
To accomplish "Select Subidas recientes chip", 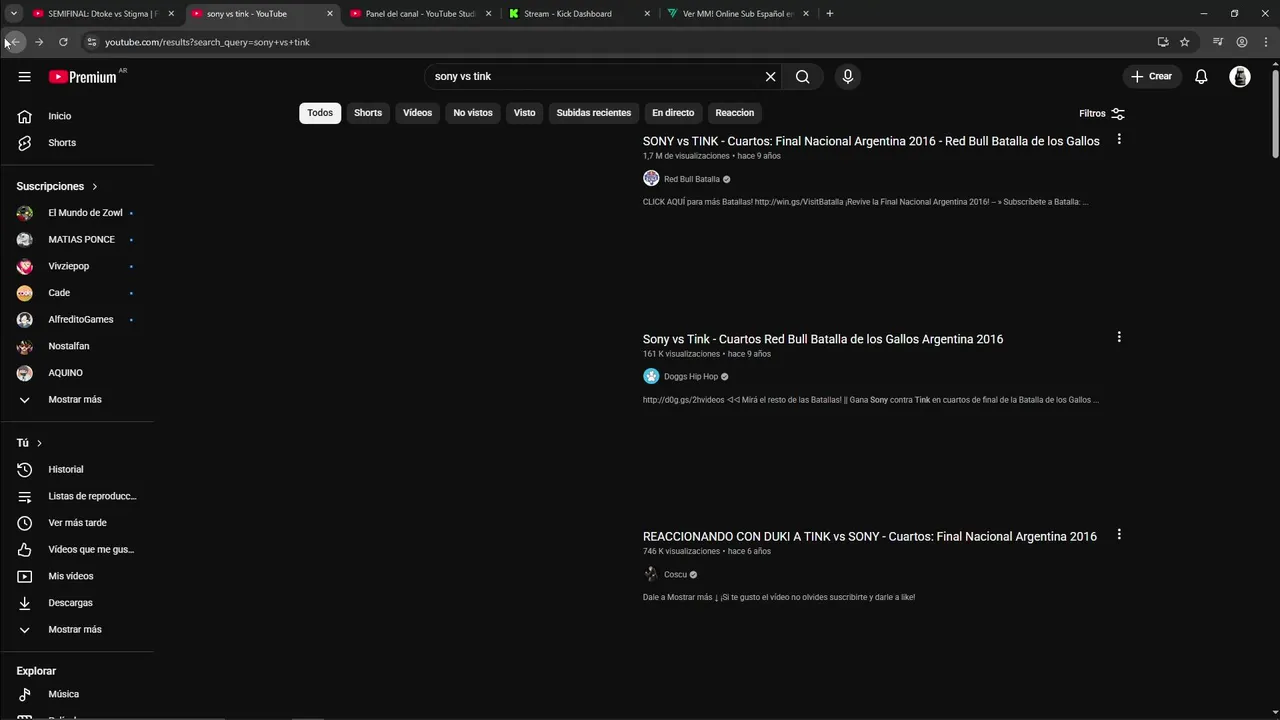I will pos(594,113).
